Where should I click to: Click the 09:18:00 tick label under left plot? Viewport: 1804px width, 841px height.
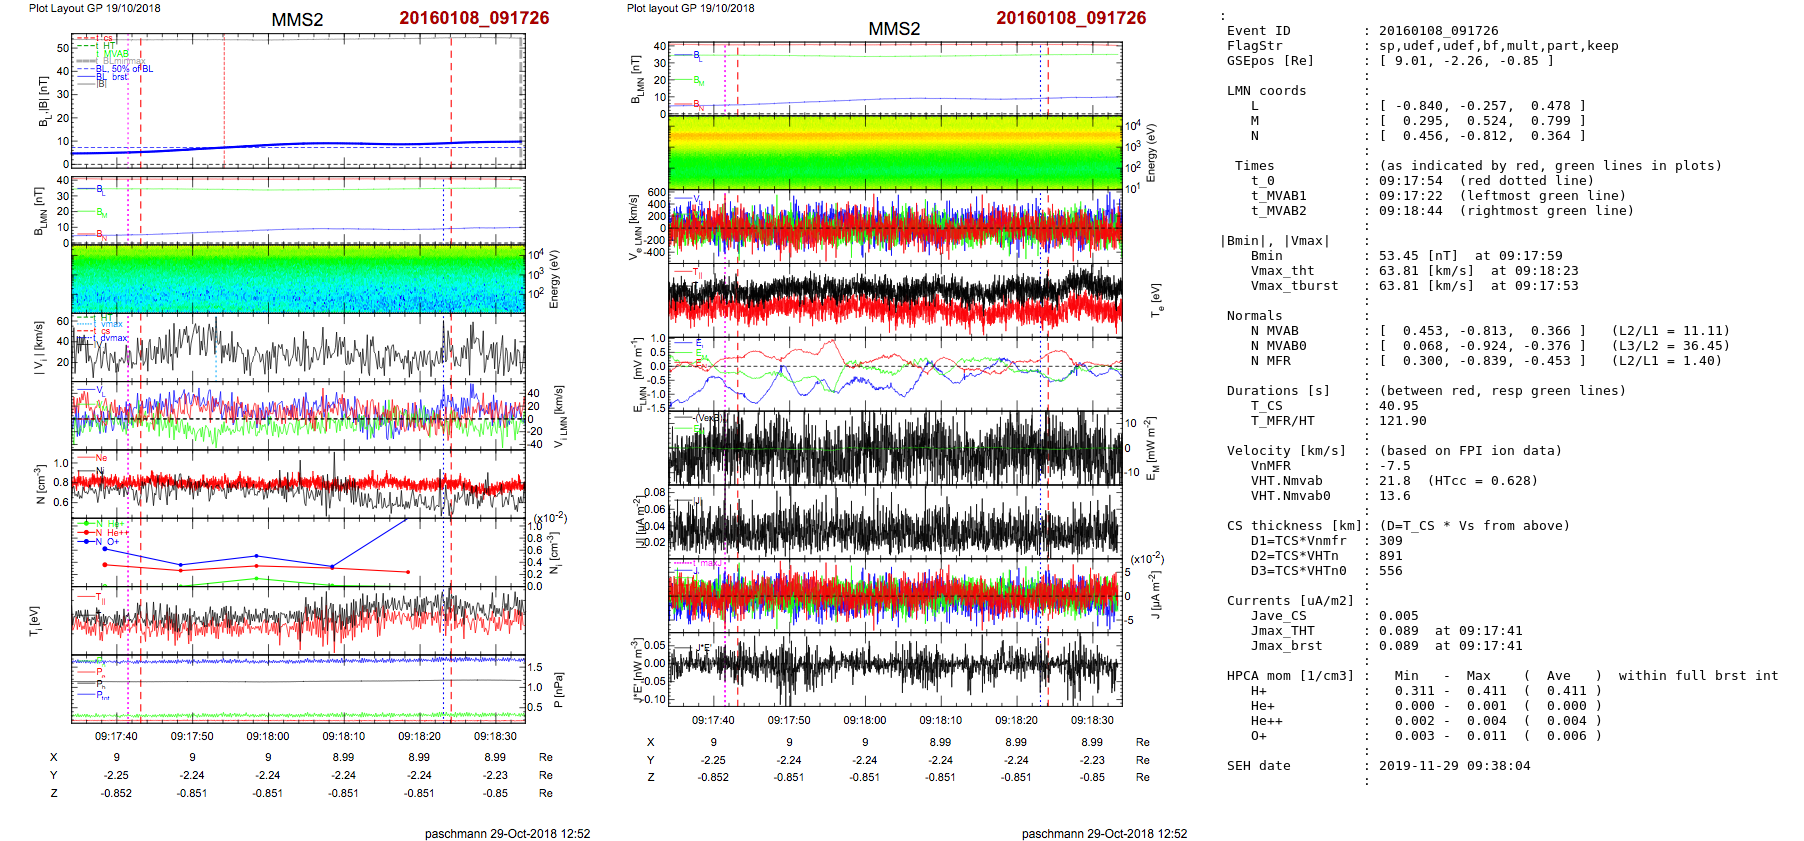[x=268, y=737]
